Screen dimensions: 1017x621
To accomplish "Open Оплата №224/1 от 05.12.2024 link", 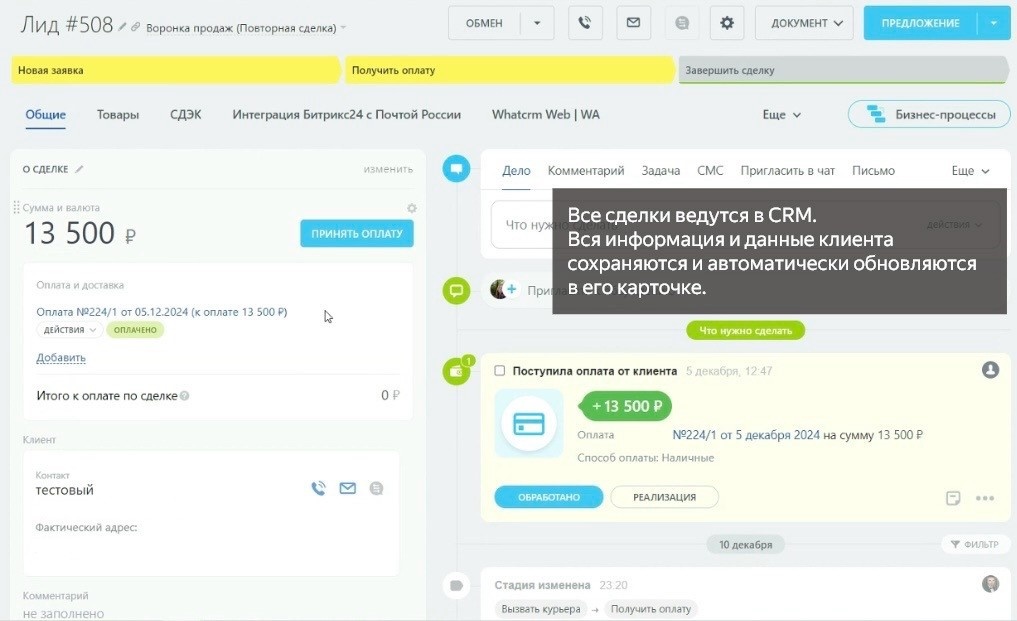I will 162,312.
